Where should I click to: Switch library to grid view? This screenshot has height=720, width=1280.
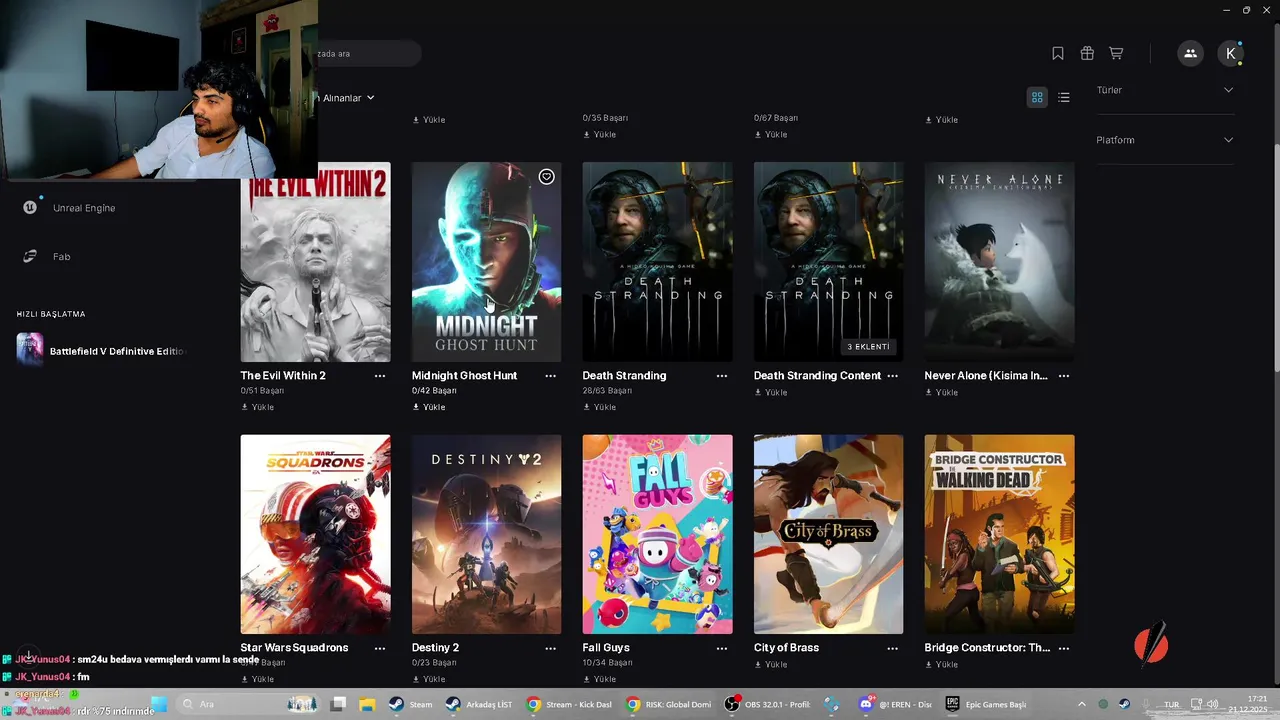[x=1037, y=97]
